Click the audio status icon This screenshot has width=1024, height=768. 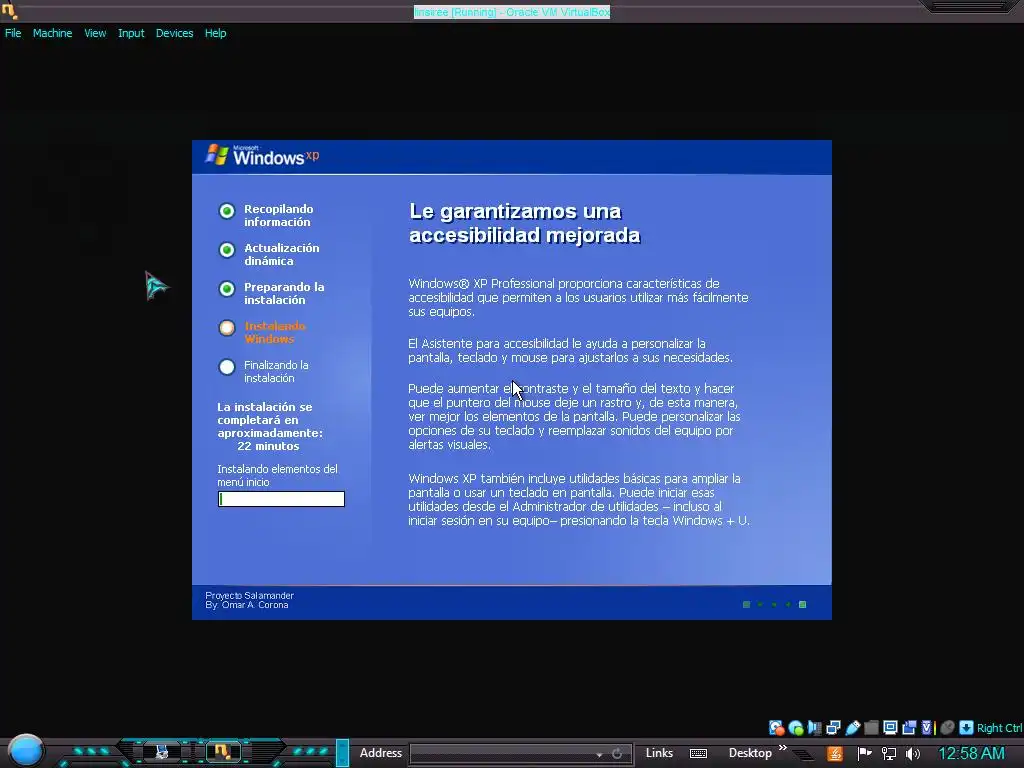[814, 728]
